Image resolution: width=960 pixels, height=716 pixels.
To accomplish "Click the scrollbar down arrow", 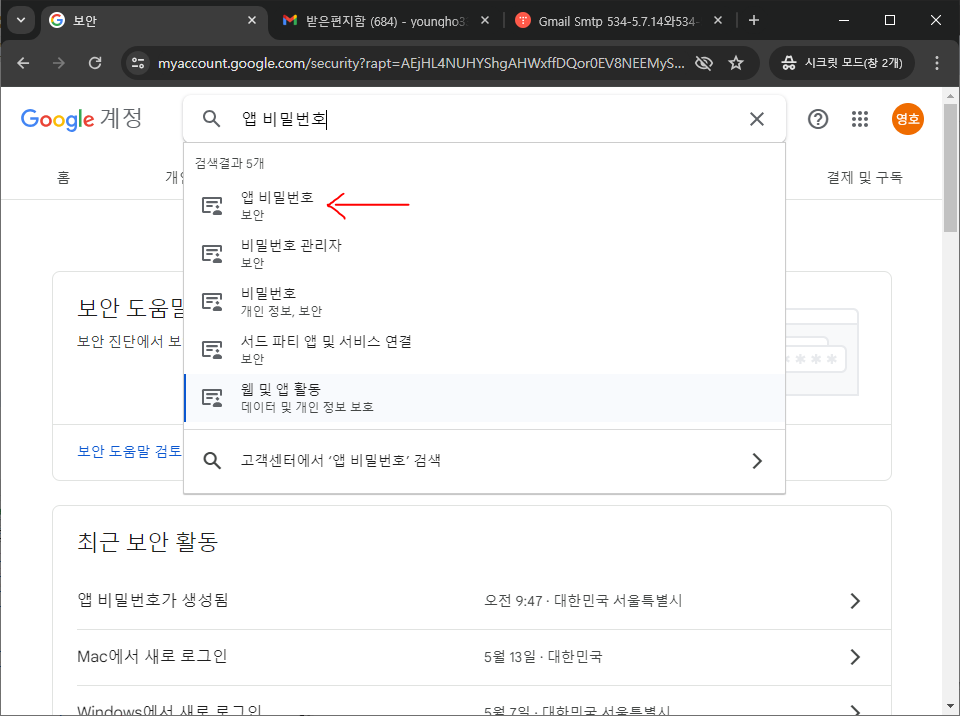I will 950,707.
